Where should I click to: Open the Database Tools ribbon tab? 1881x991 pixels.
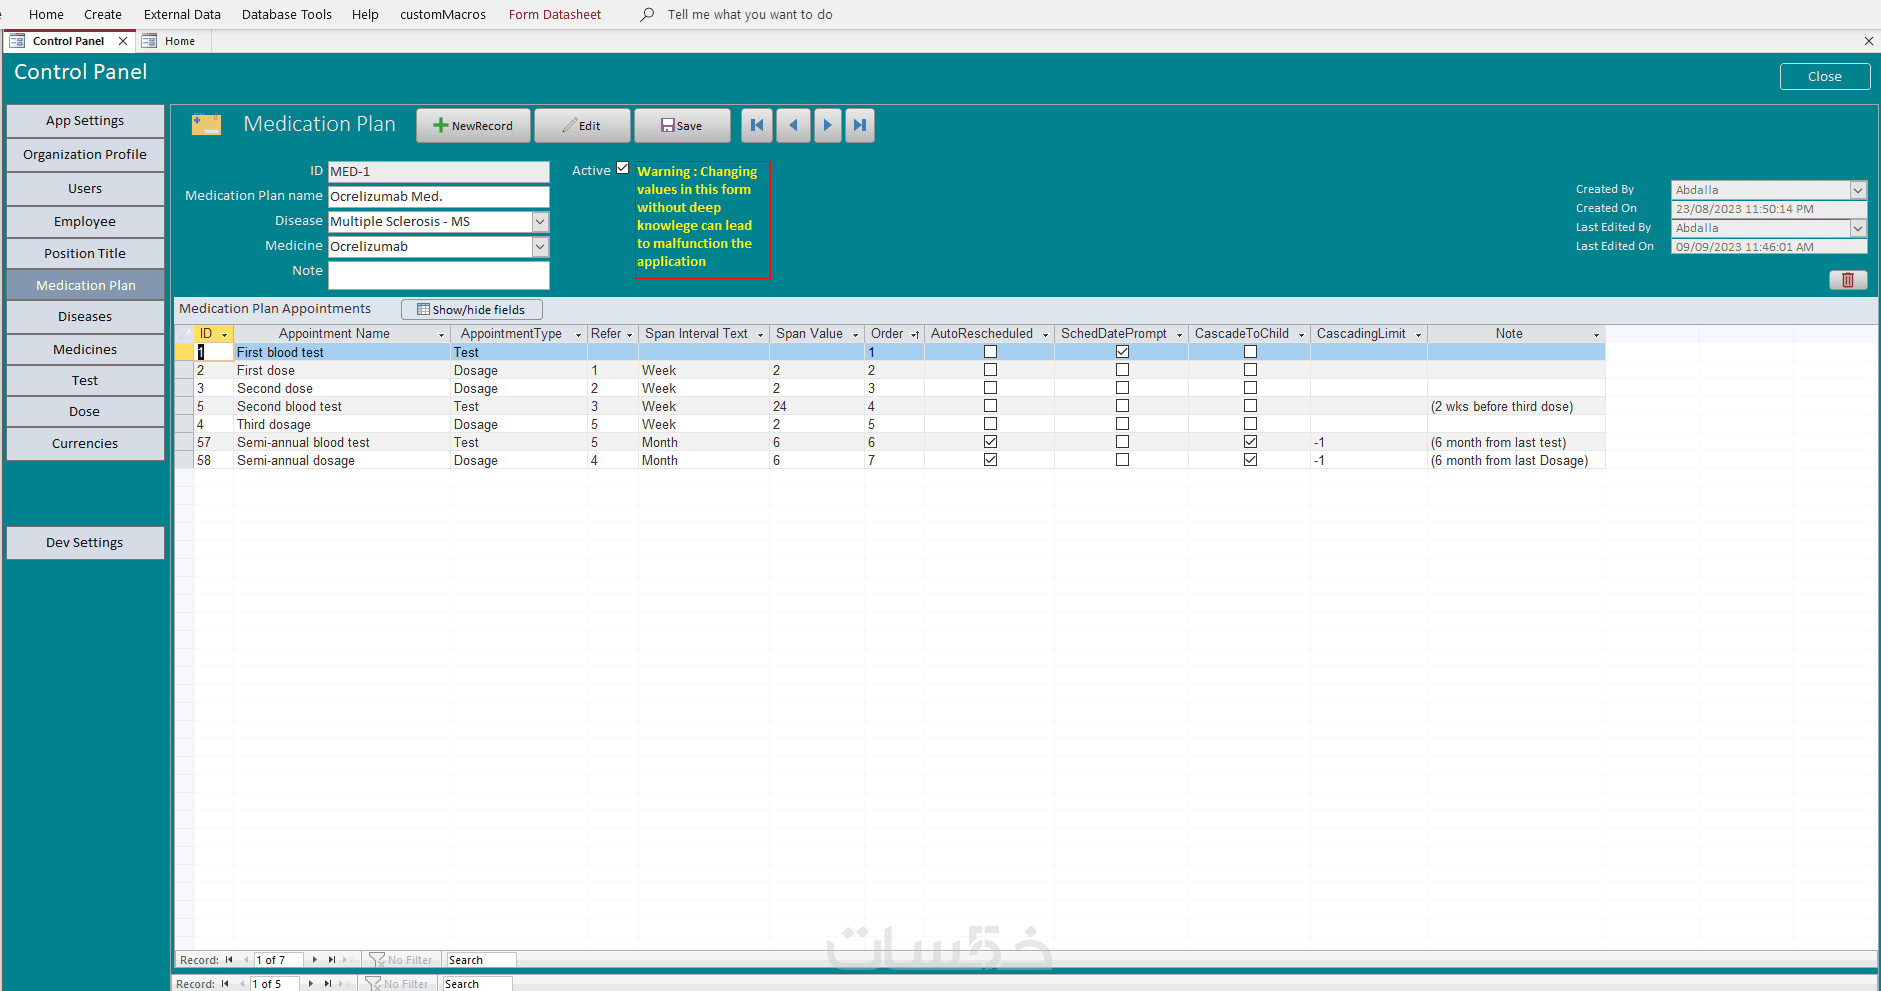287,14
